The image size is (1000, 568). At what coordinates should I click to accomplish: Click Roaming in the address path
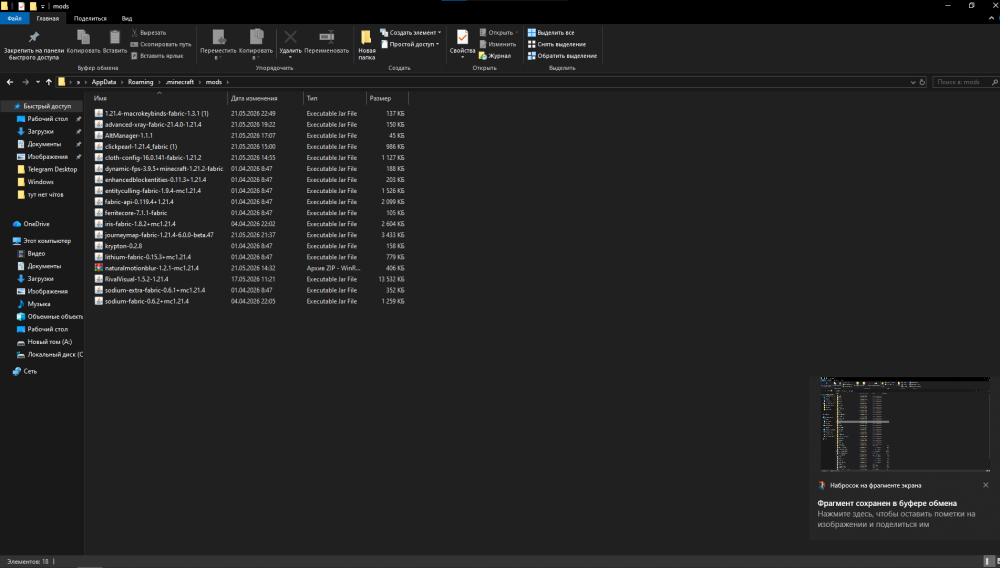pyautogui.click(x=140, y=82)
